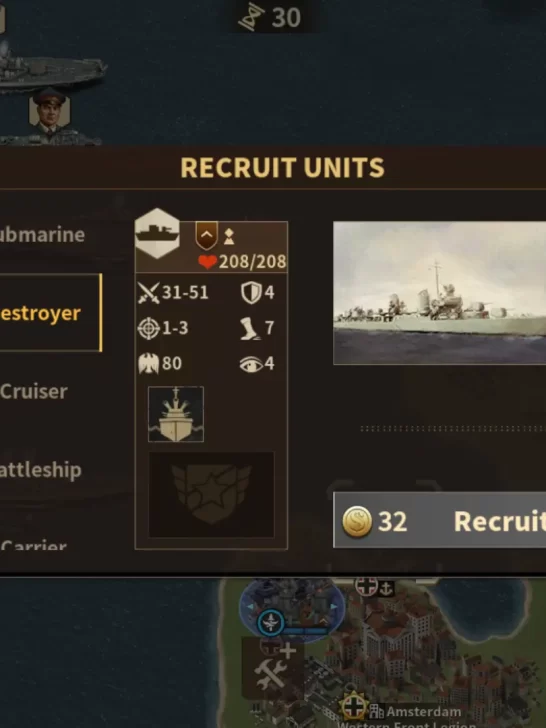Tap the rank chevron badge icon
This screenshot has height=728, width=546.
coord(207,236)
